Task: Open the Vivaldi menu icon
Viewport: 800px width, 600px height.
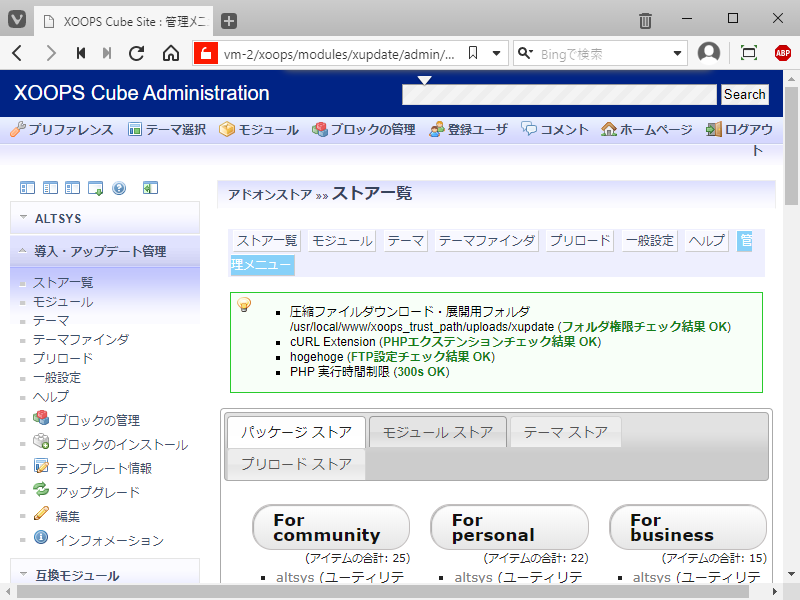Action: (17, 20)
